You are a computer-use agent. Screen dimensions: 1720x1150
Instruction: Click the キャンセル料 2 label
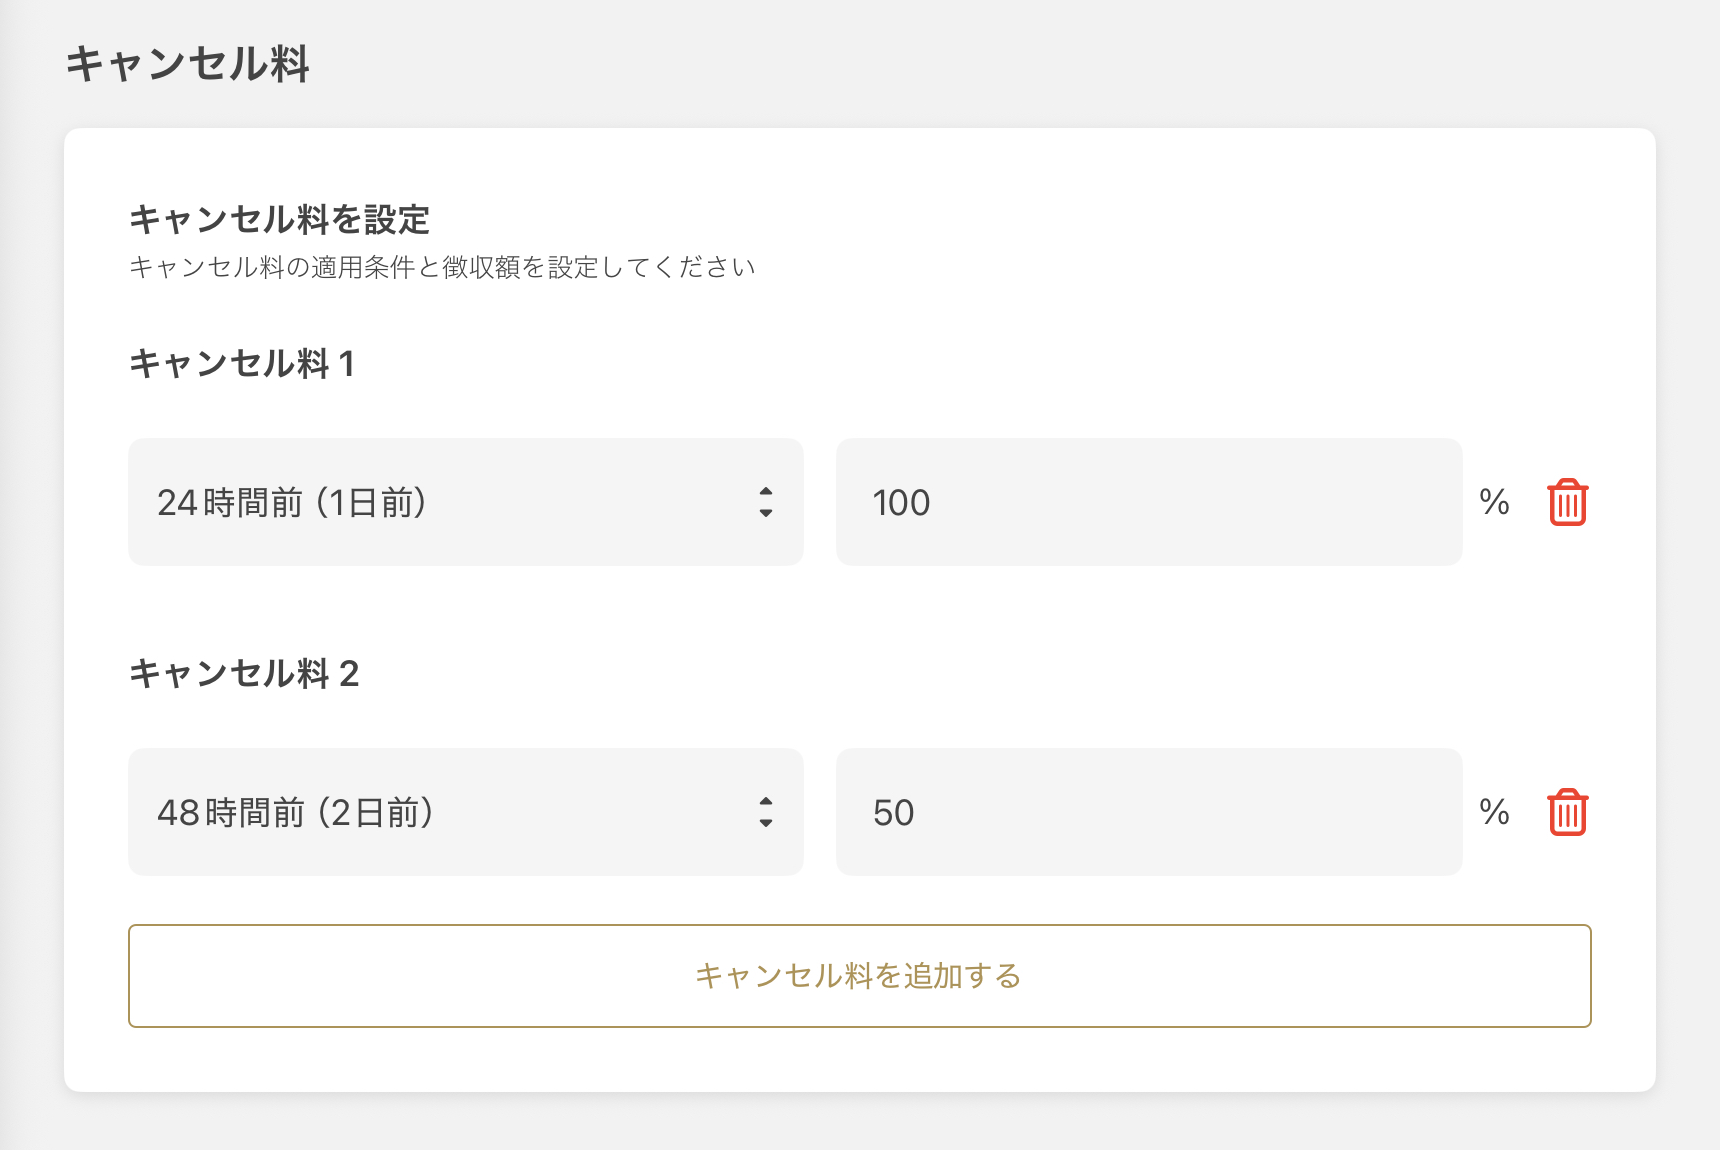244,674
